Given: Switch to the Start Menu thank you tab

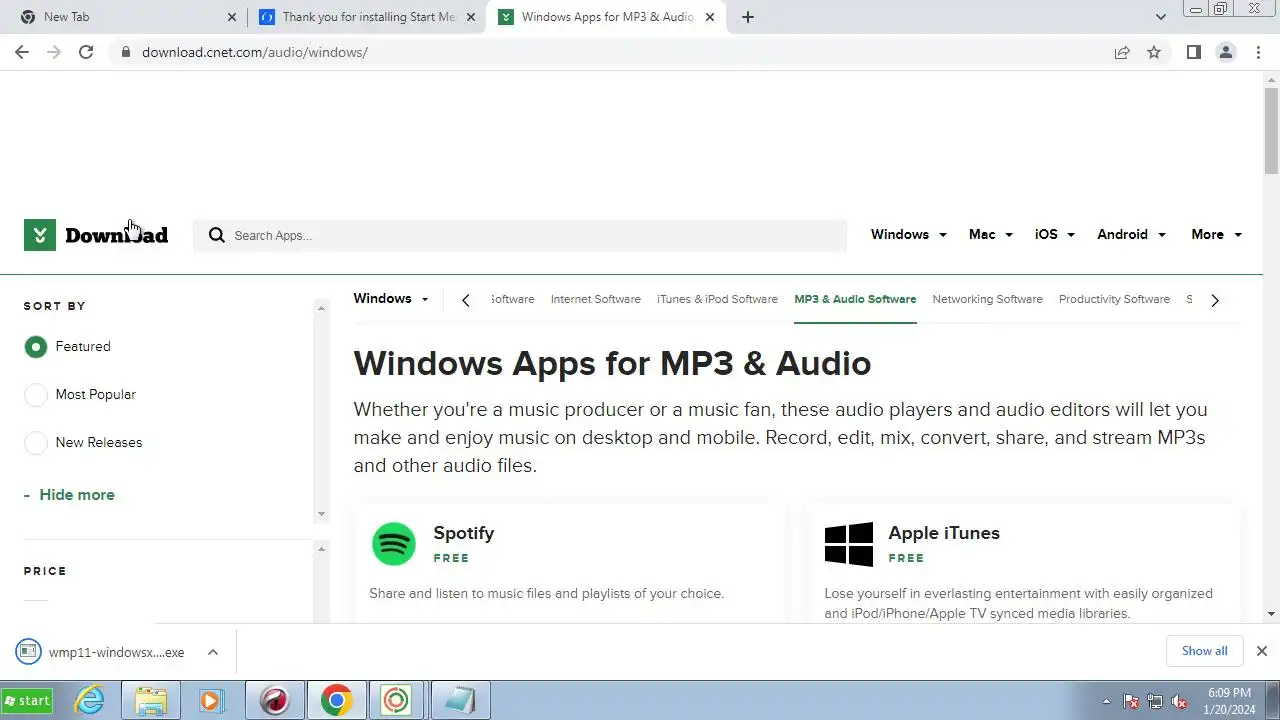Looking at the screenshot, I should tap(365, 17).
